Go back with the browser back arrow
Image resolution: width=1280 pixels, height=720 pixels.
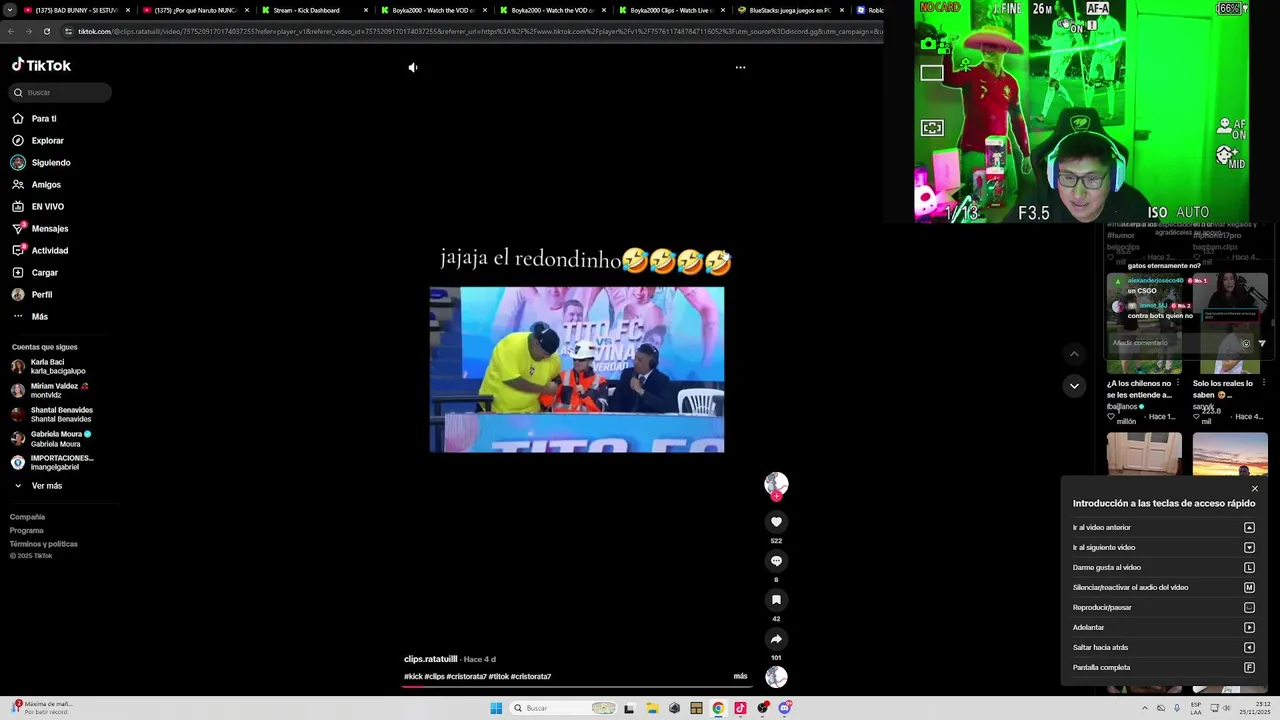[10, 31]
